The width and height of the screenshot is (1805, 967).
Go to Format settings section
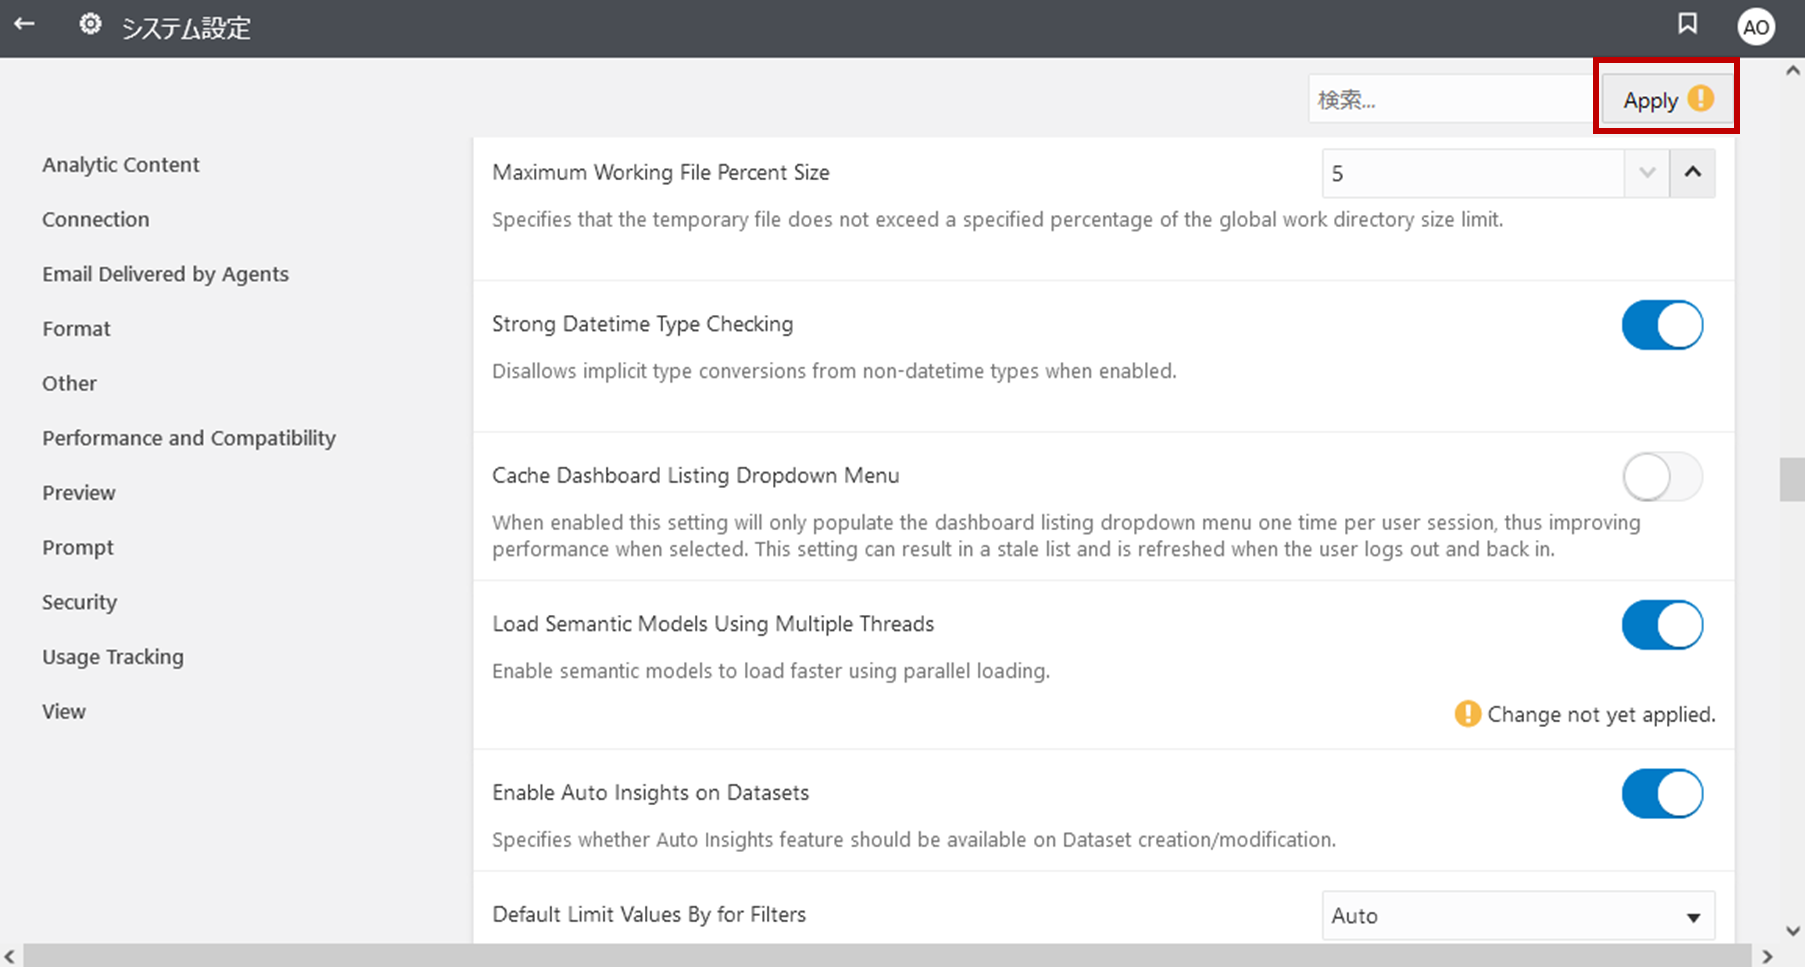(x=76, y=329)
